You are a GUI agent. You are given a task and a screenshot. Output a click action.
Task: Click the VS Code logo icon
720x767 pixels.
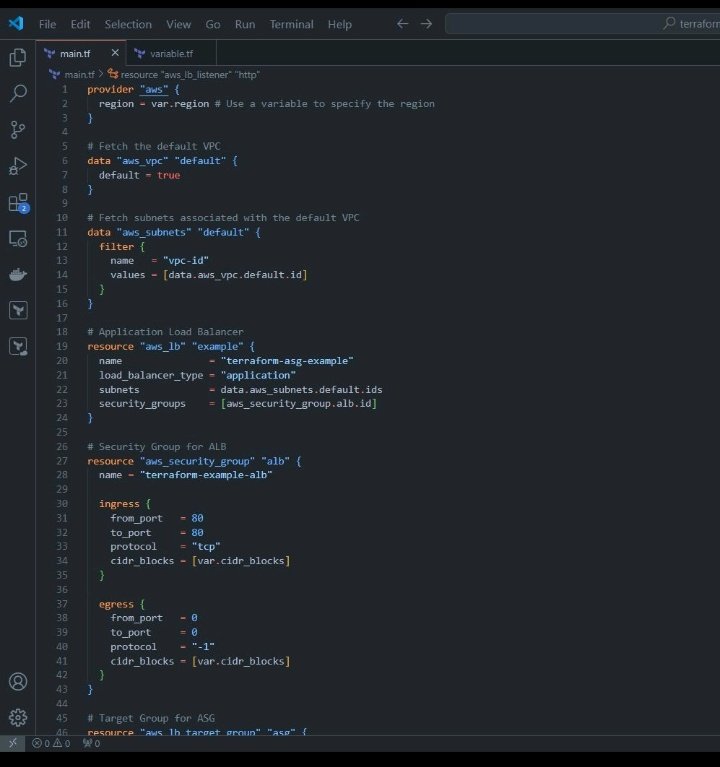pos(16,23)
